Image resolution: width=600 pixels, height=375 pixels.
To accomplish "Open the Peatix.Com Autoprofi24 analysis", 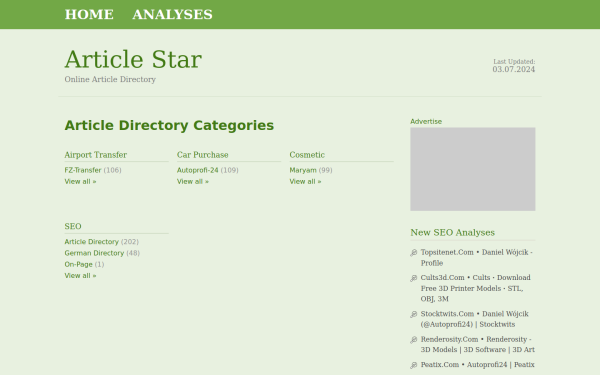I will point(478,365).
